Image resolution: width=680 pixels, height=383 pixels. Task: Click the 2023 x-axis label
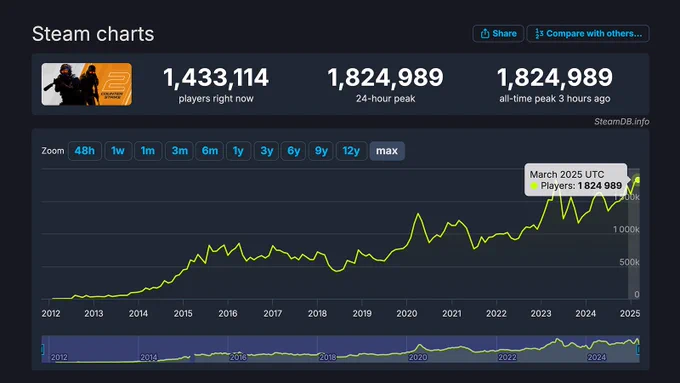click(x=541, y=314)
